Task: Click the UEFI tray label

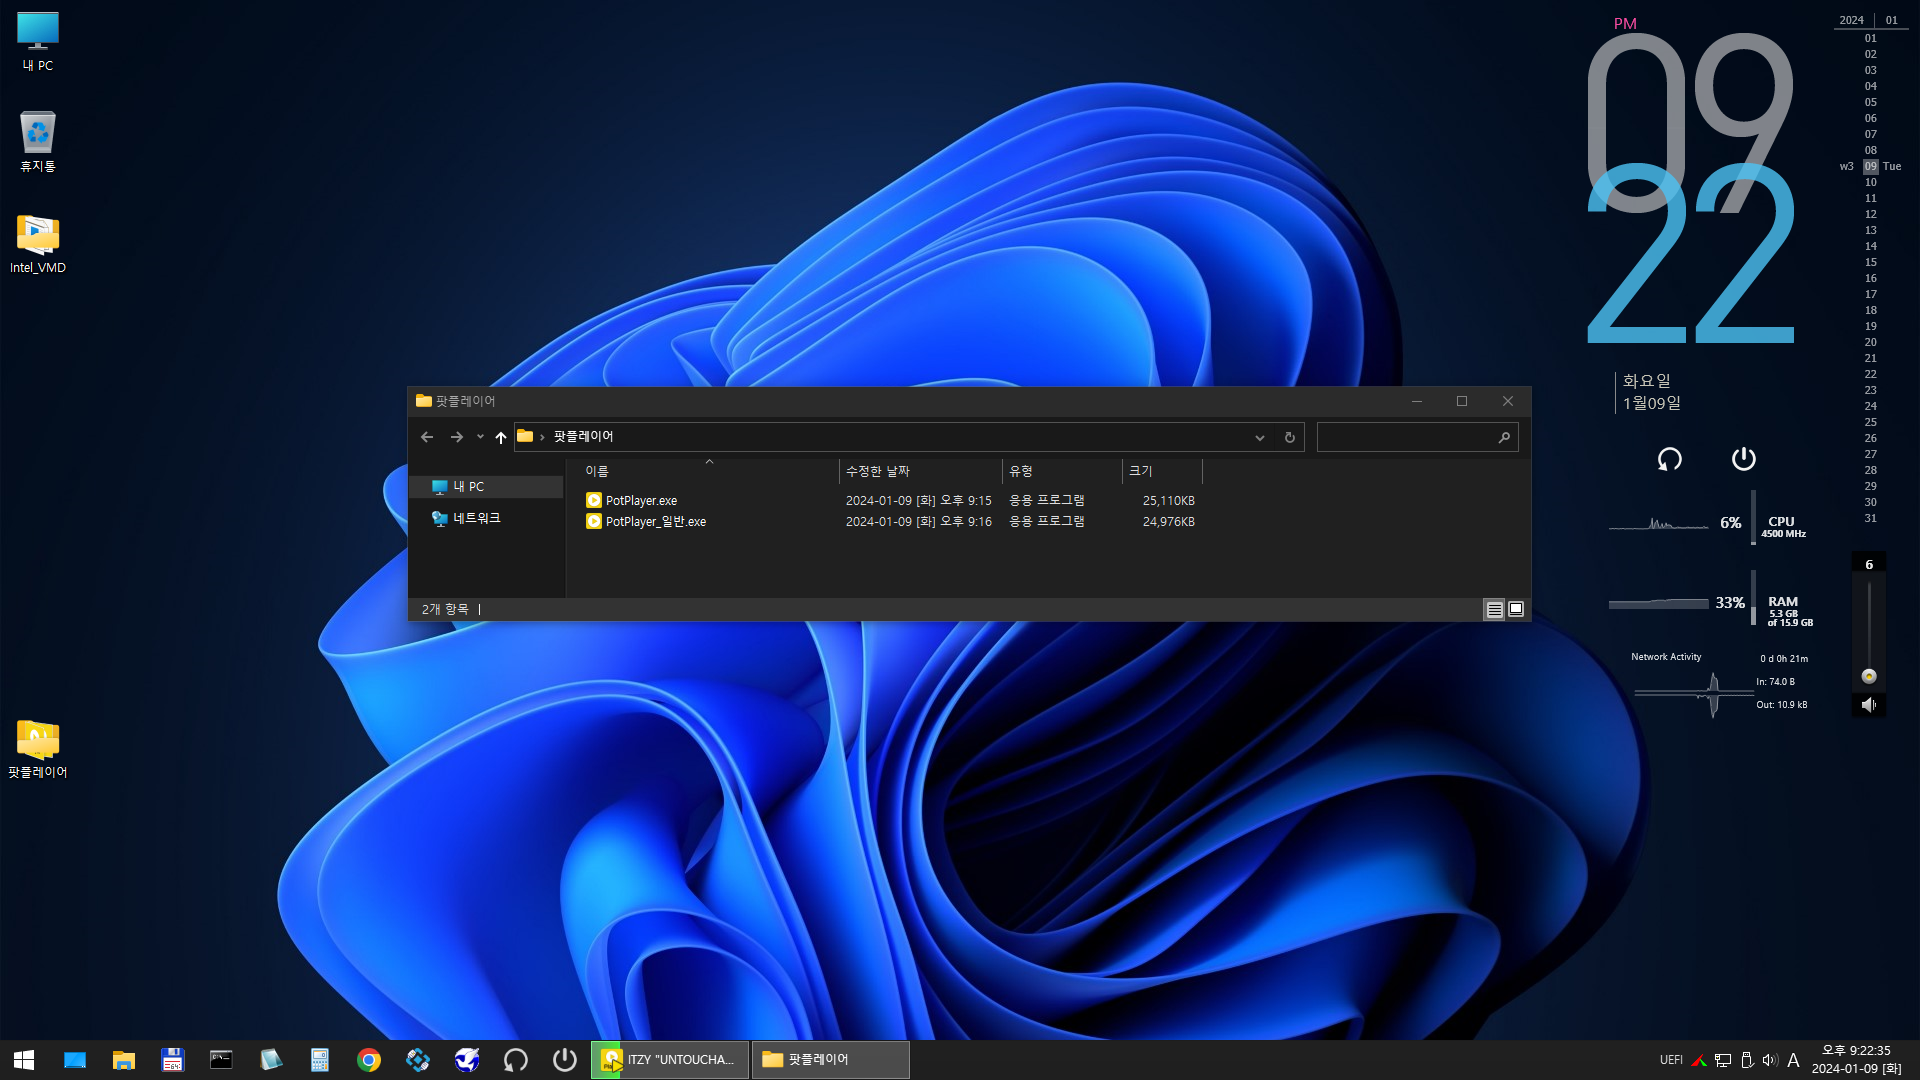Action: [x=1671, y=1060]
